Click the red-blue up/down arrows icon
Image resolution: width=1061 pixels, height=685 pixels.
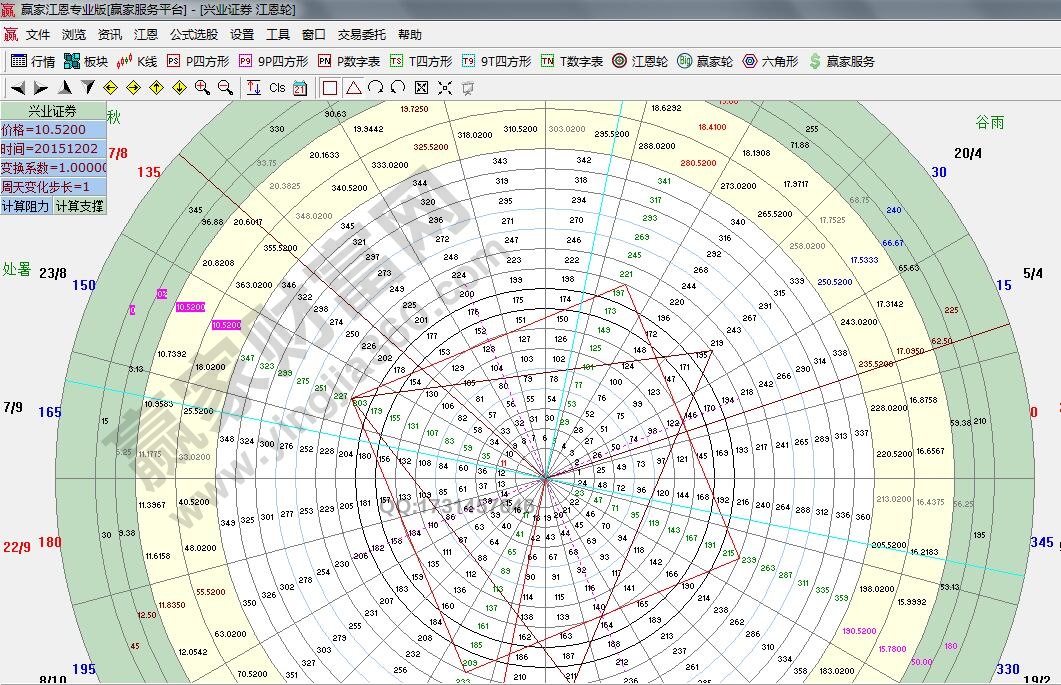253,88
